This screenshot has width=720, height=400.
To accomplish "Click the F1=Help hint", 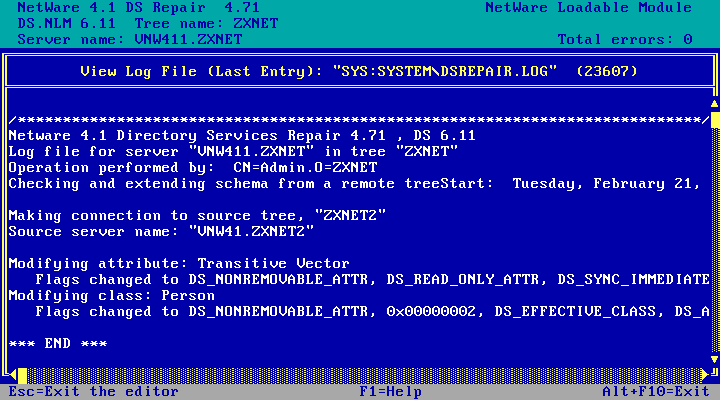I will point(390,391).
